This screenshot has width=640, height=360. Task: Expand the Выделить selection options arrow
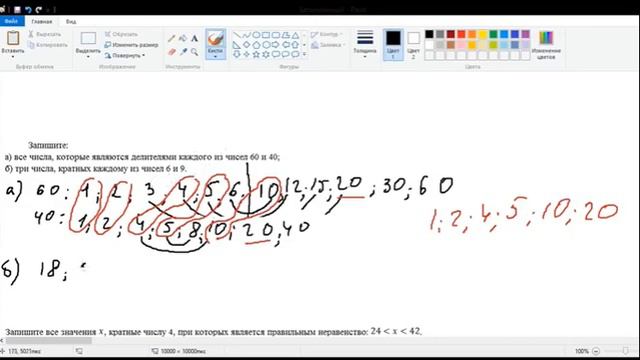tap(88, 56)
